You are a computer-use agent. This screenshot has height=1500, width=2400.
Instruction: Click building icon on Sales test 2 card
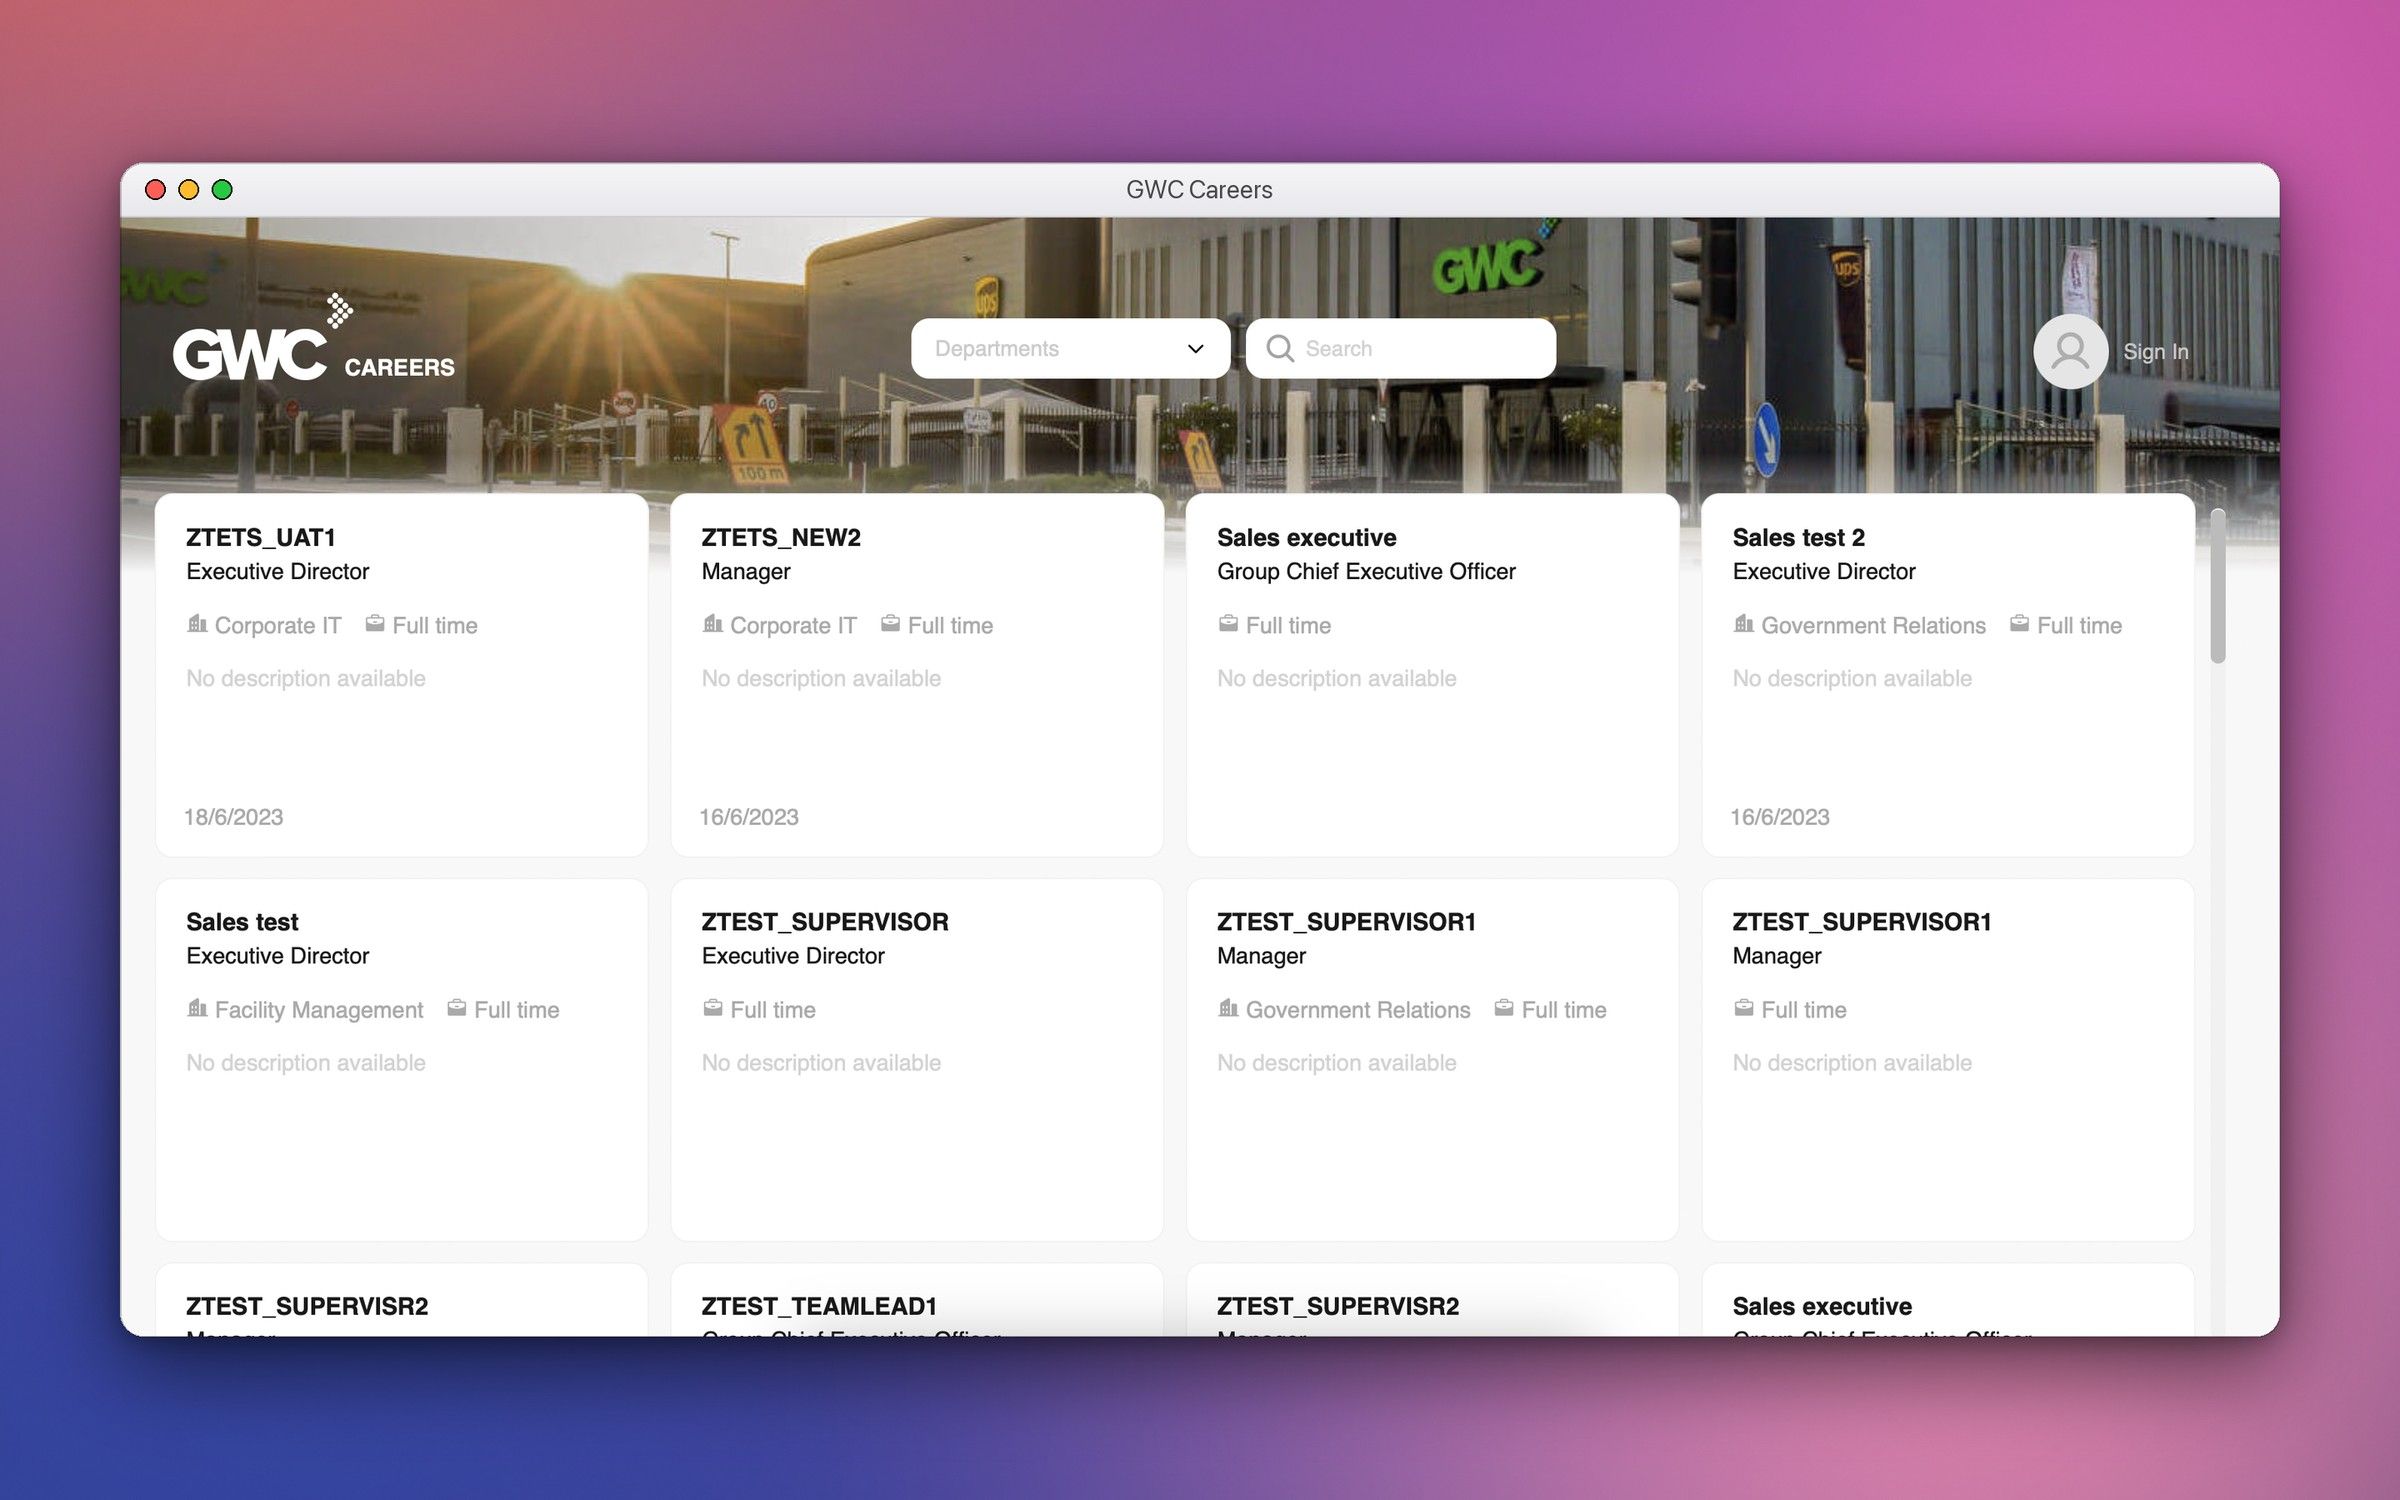[x=1743, y=624]
